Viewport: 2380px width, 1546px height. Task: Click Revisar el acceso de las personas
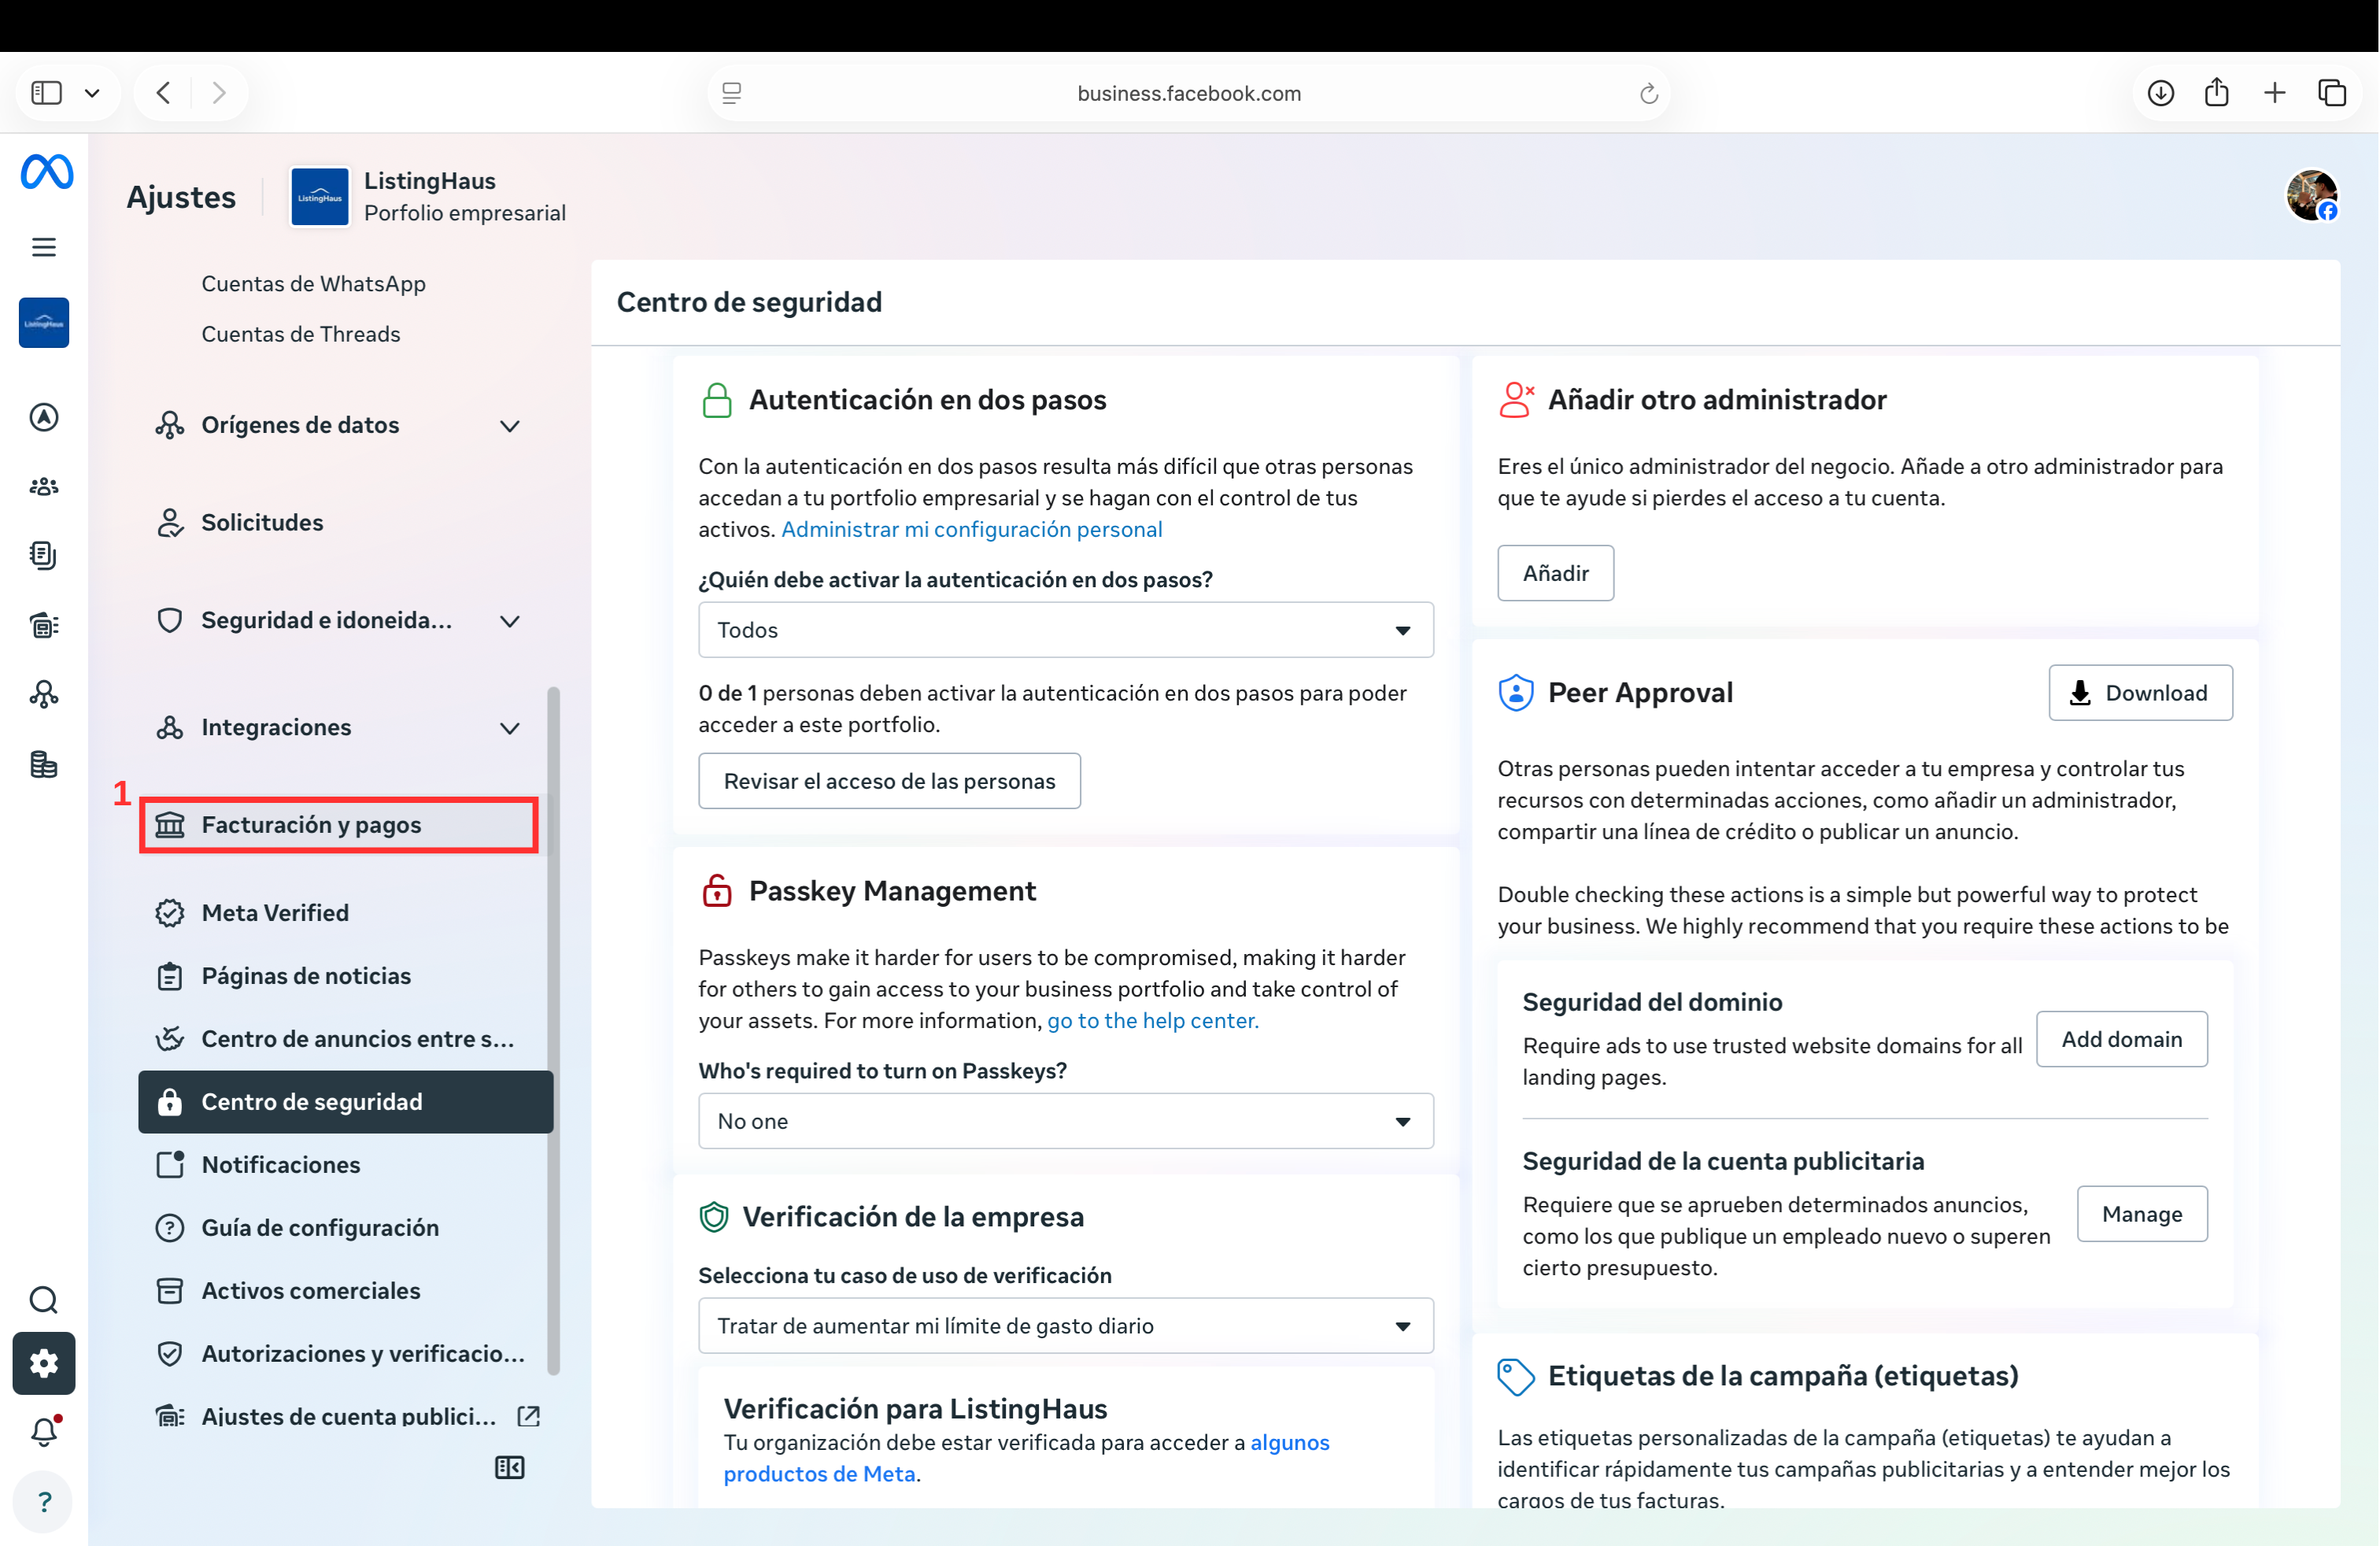[888, 781]
